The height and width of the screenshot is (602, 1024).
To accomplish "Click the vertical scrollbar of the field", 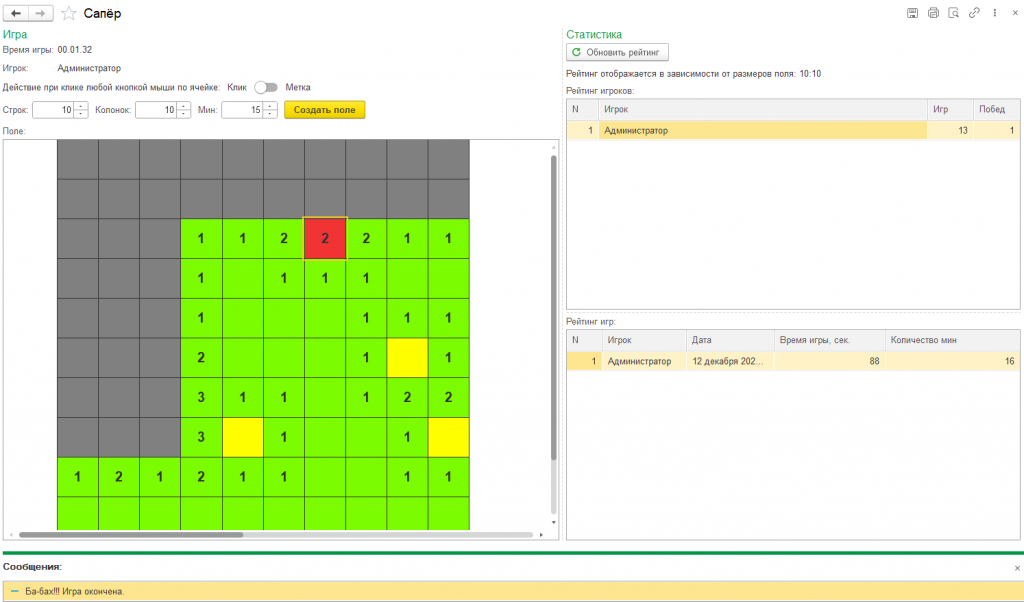I will pos(554,307).
